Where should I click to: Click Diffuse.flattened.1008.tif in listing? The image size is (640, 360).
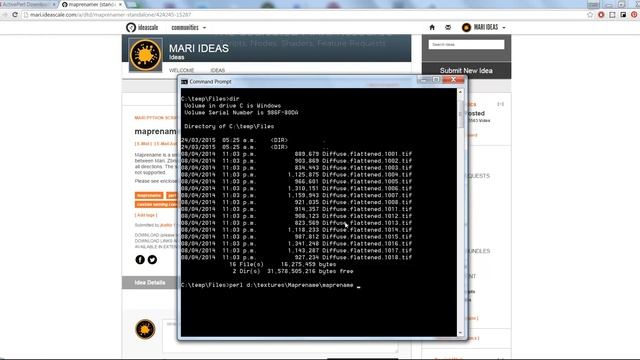pos(367,202)
